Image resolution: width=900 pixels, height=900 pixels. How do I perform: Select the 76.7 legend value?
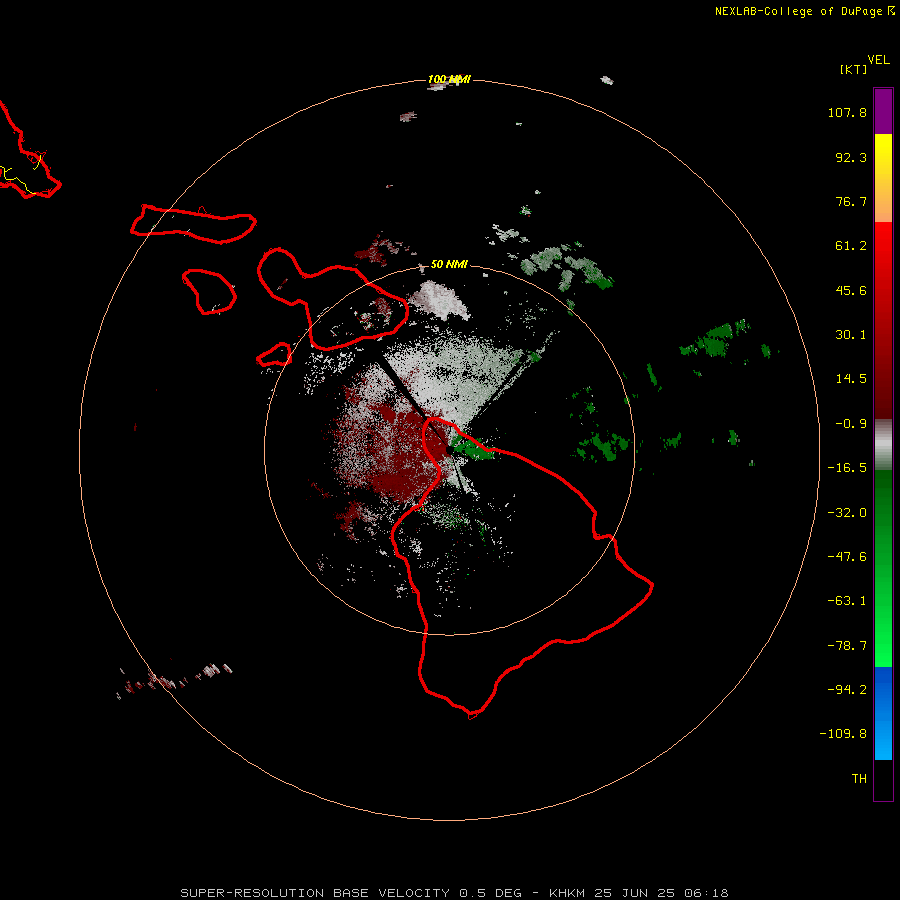point(851,201)
